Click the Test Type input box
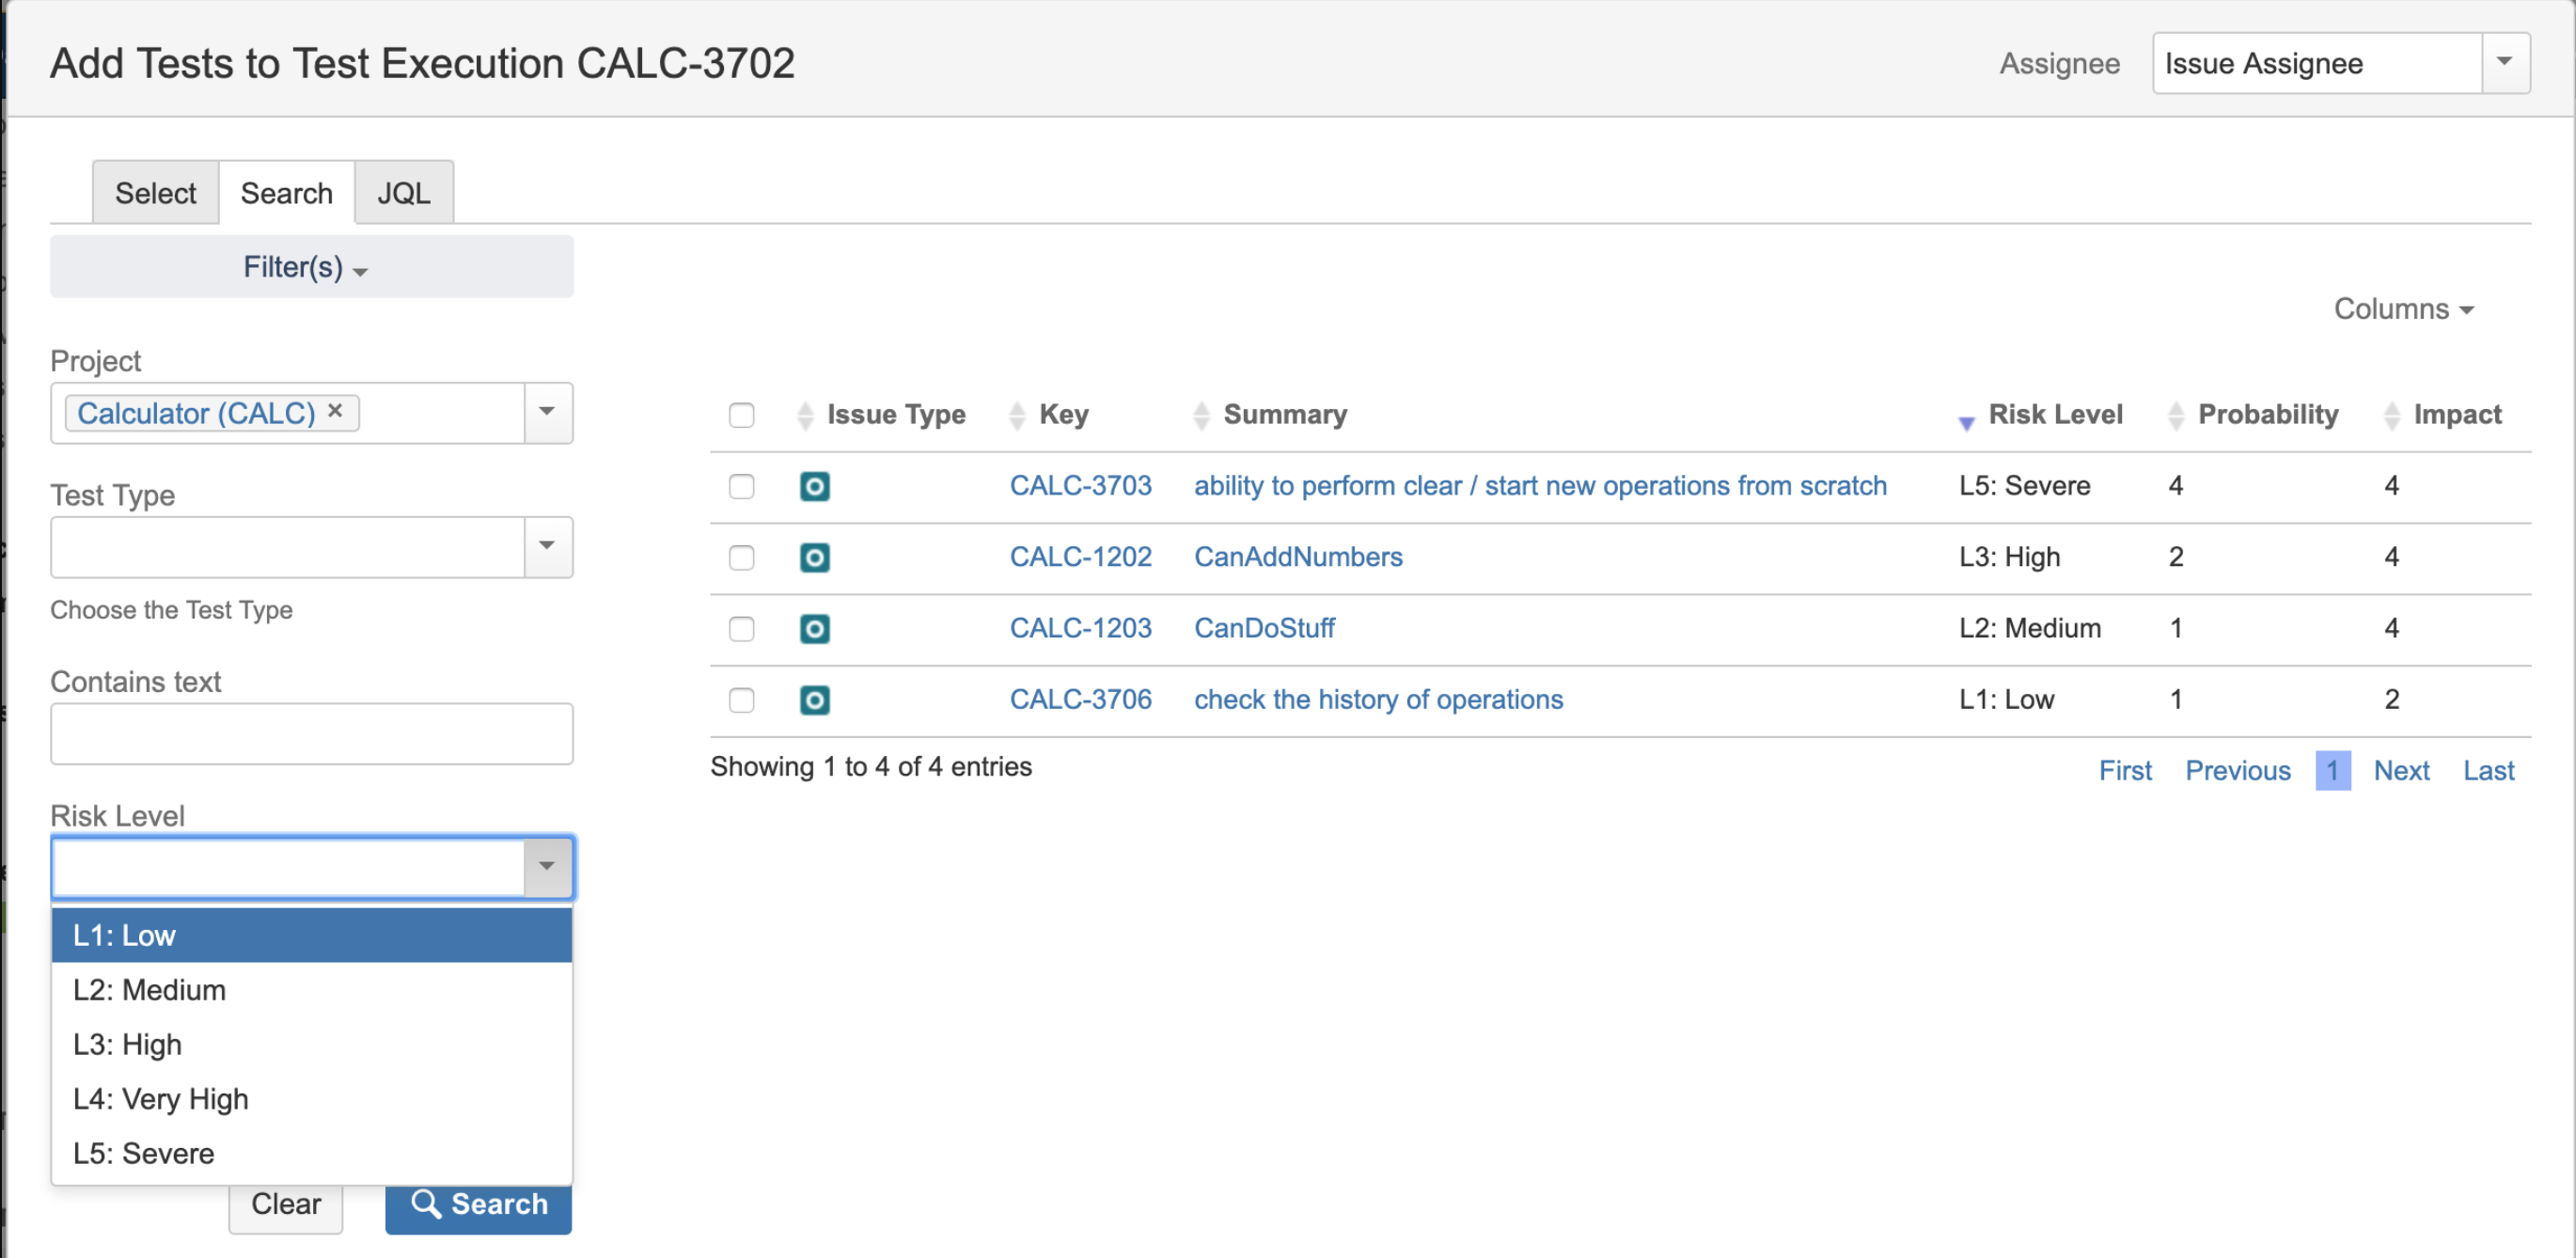2576x1258 pixels. point(288,546)
